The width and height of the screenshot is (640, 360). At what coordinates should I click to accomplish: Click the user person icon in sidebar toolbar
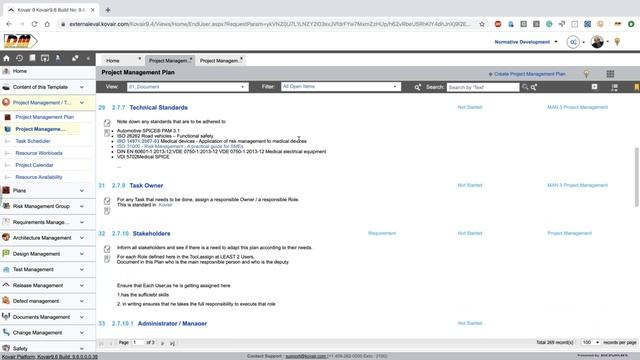click(58, 58)
